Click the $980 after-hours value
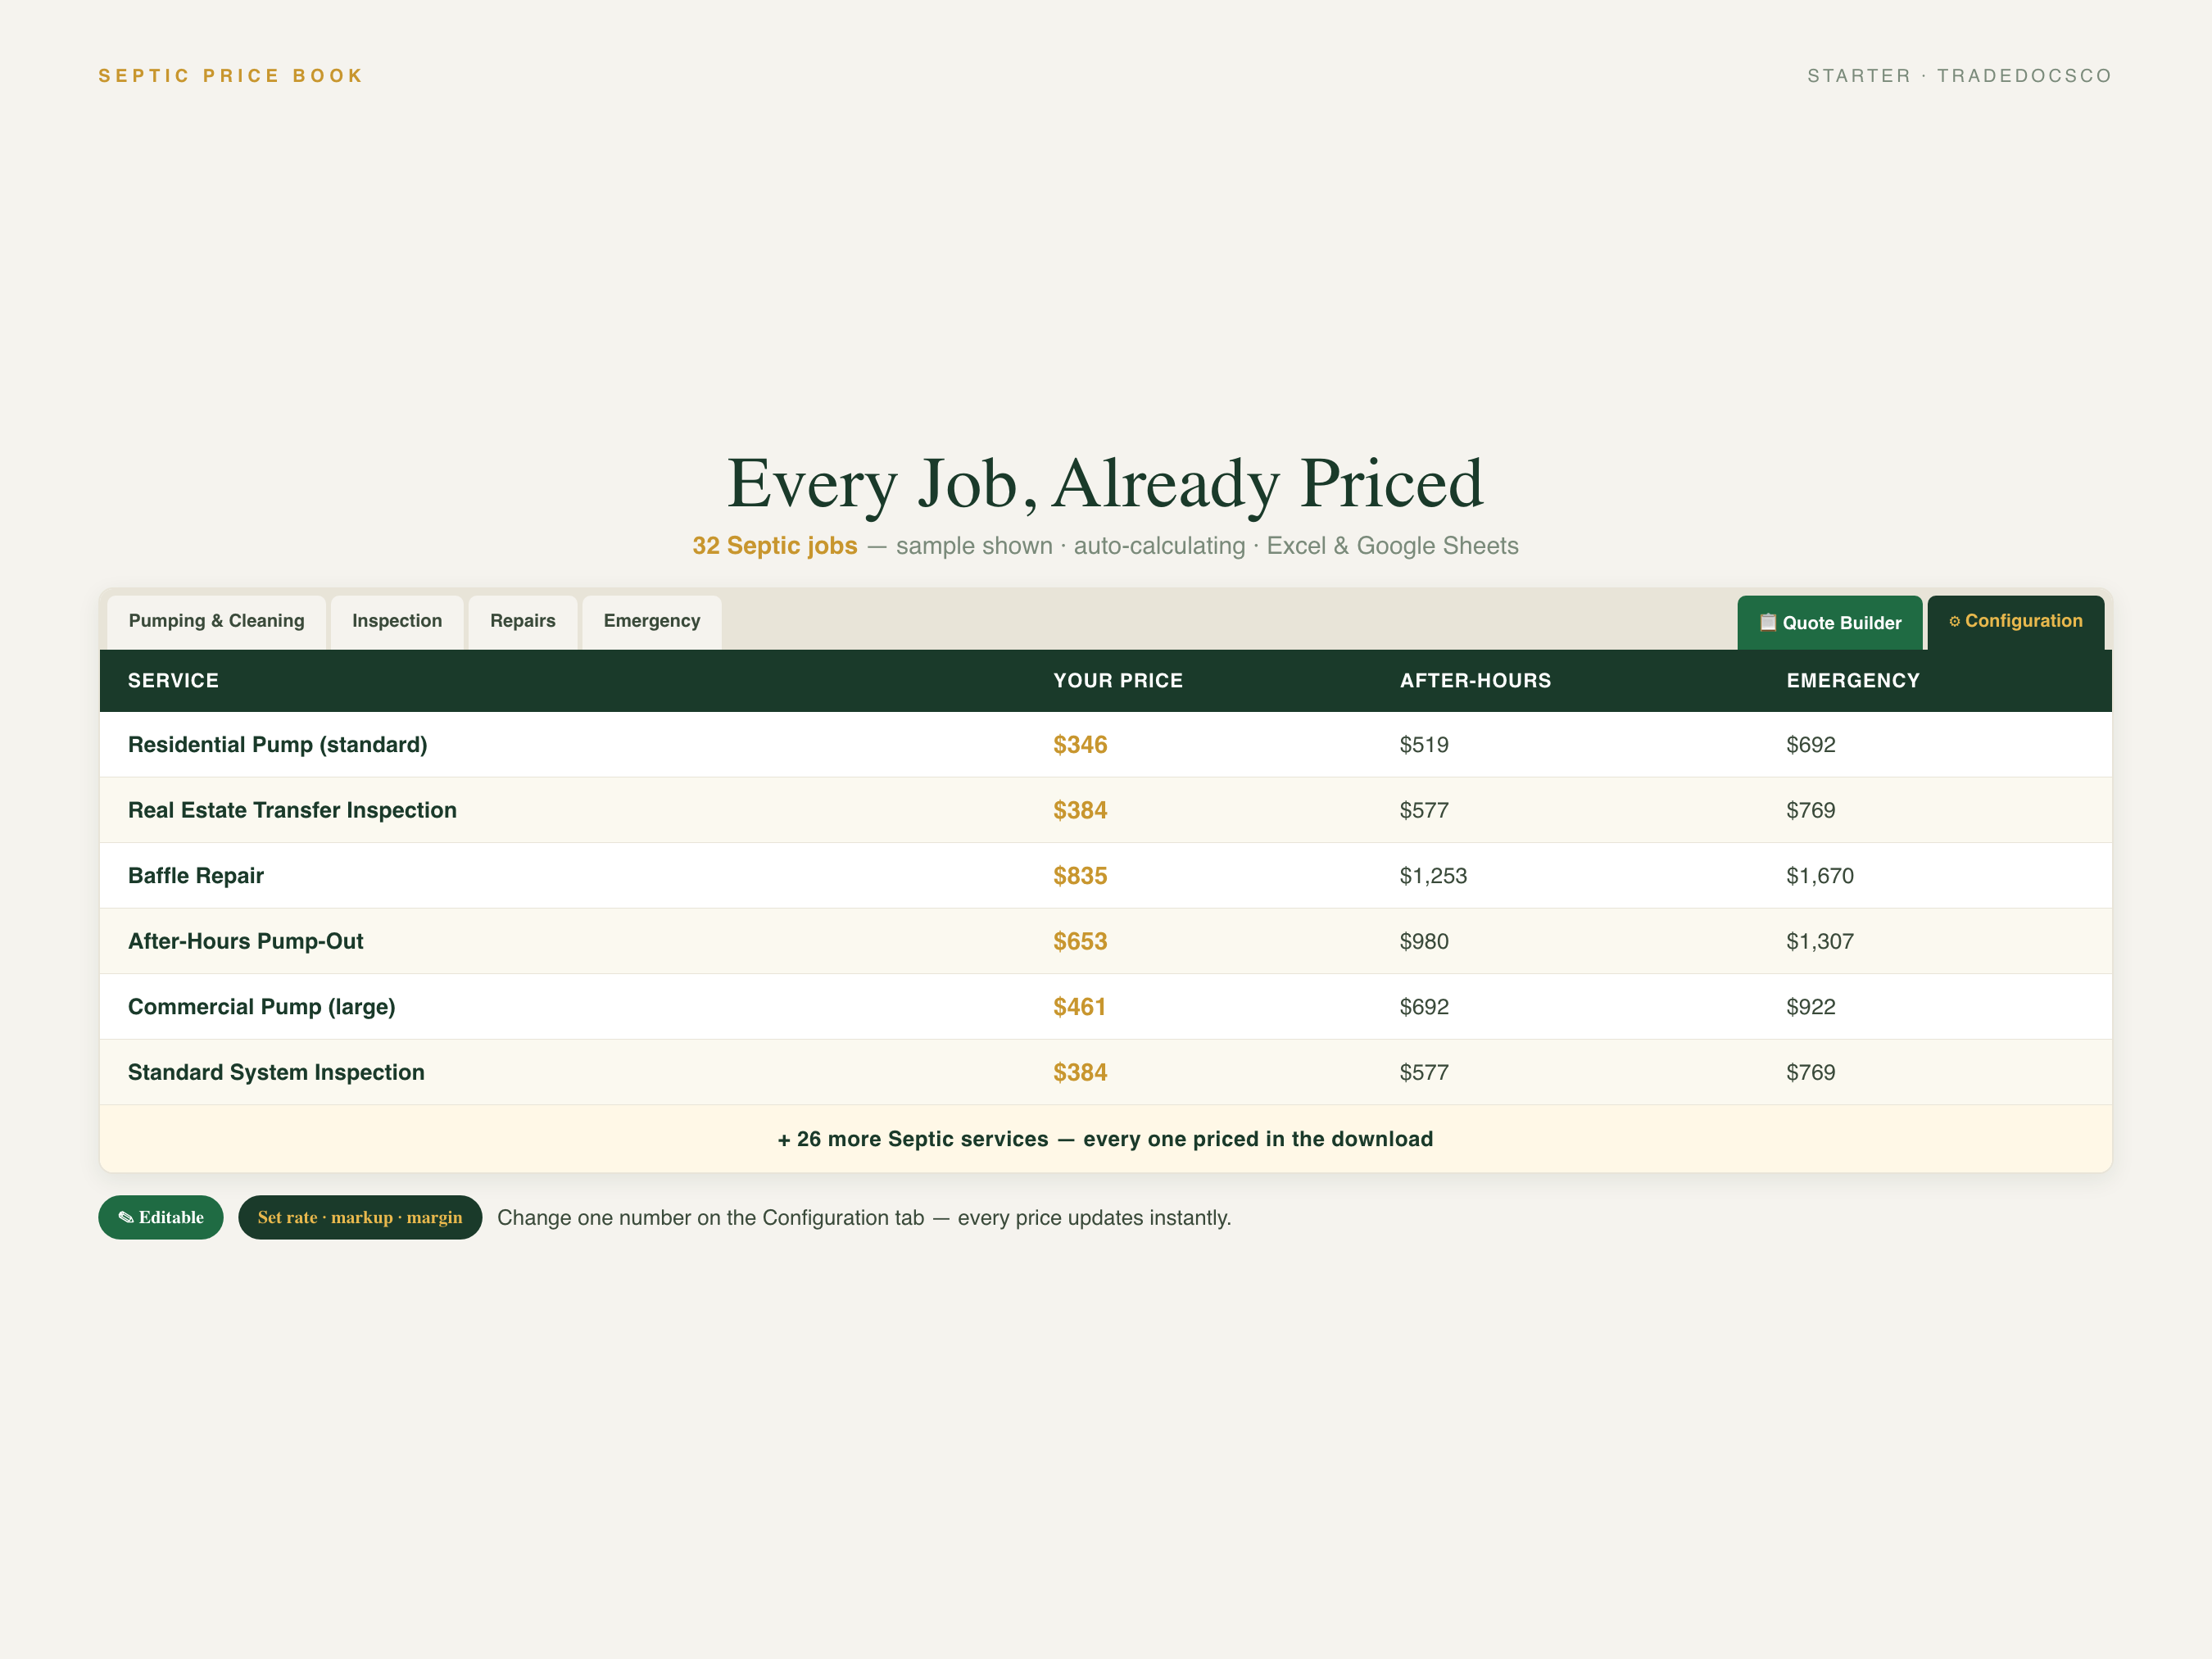 (x=1424, y=941)
